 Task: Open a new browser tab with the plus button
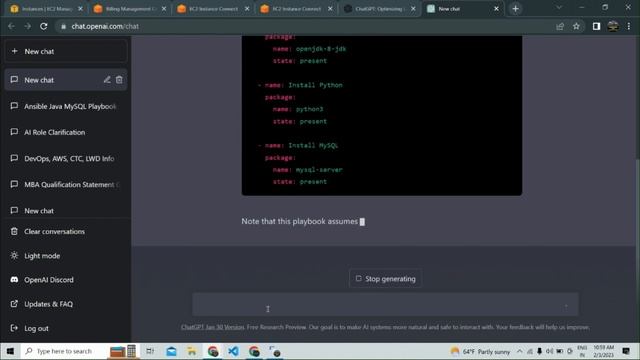516,9
